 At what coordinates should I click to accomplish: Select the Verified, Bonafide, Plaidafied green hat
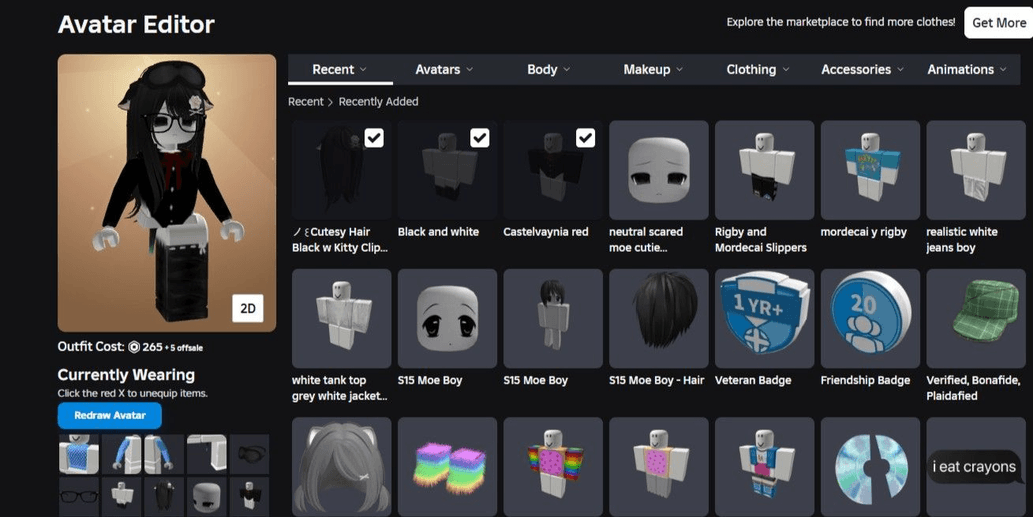tap(976, 318)
